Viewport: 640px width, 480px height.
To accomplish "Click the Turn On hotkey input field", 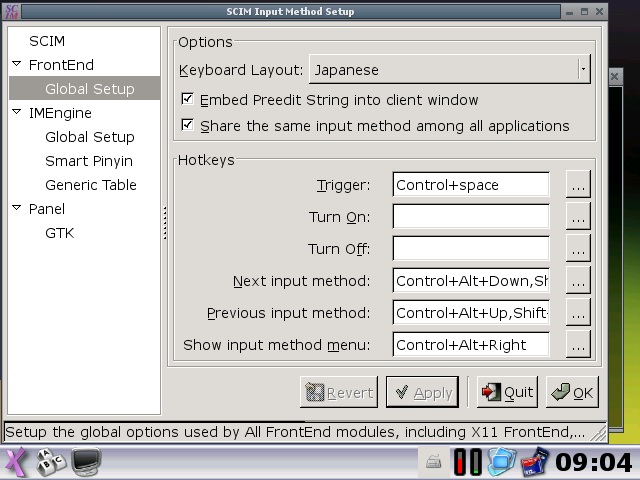I will [x=471, y=217].
